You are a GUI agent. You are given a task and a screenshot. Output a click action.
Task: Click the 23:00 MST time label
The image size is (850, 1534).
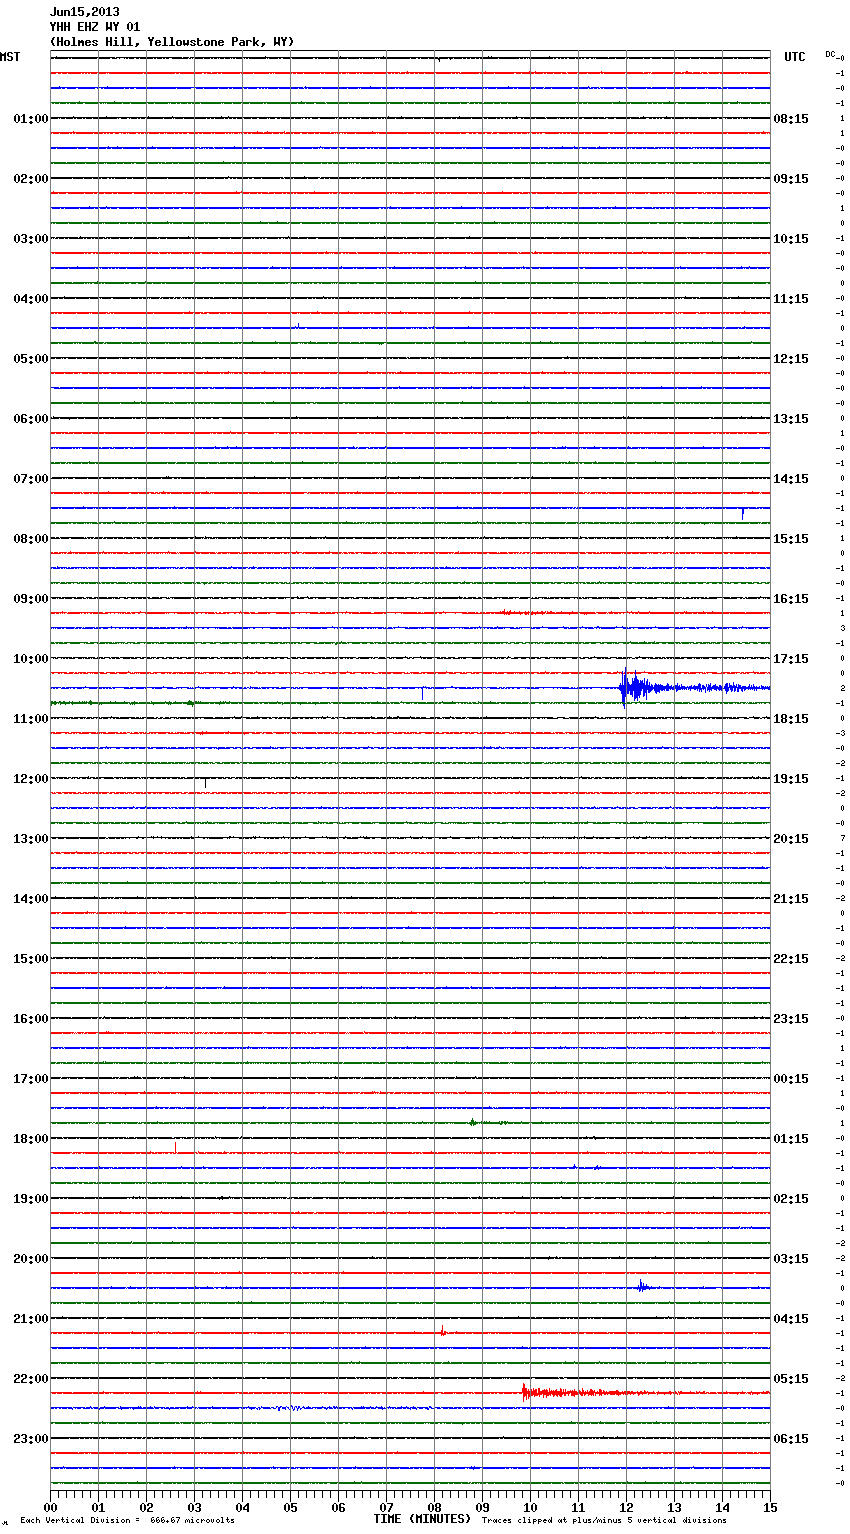coord(30,1439)
